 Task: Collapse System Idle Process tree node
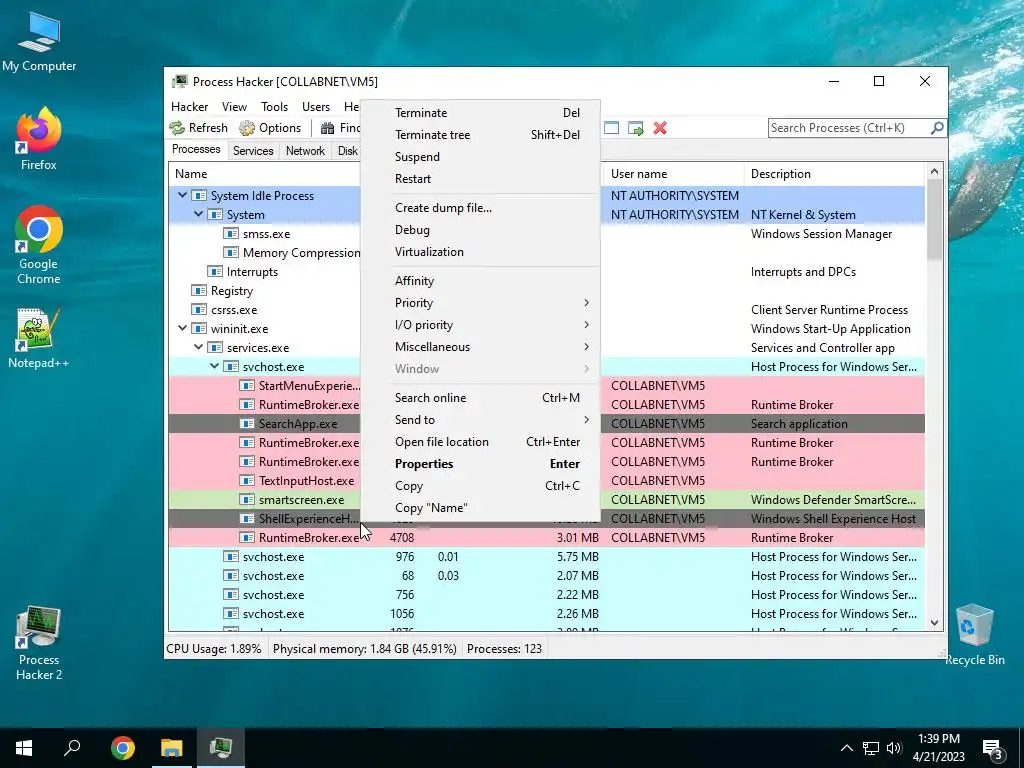click(183, 195)
